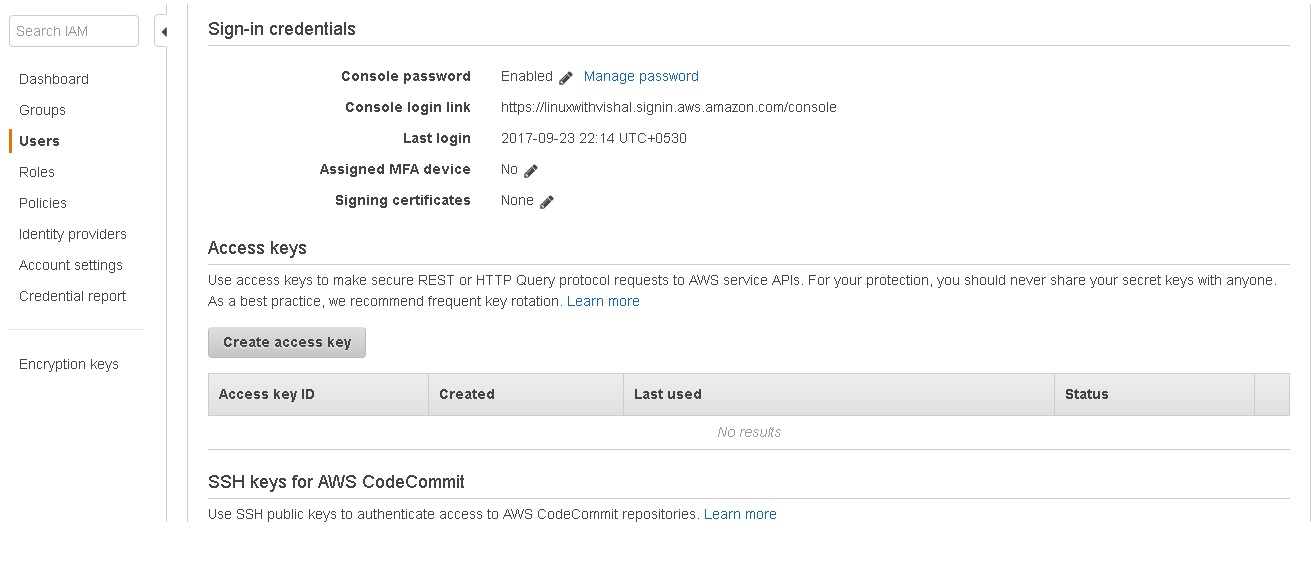Collapse the IAM sidebar with arrow
The height and width of the screenshot is (581, 1311).
(x=163, y=32)
